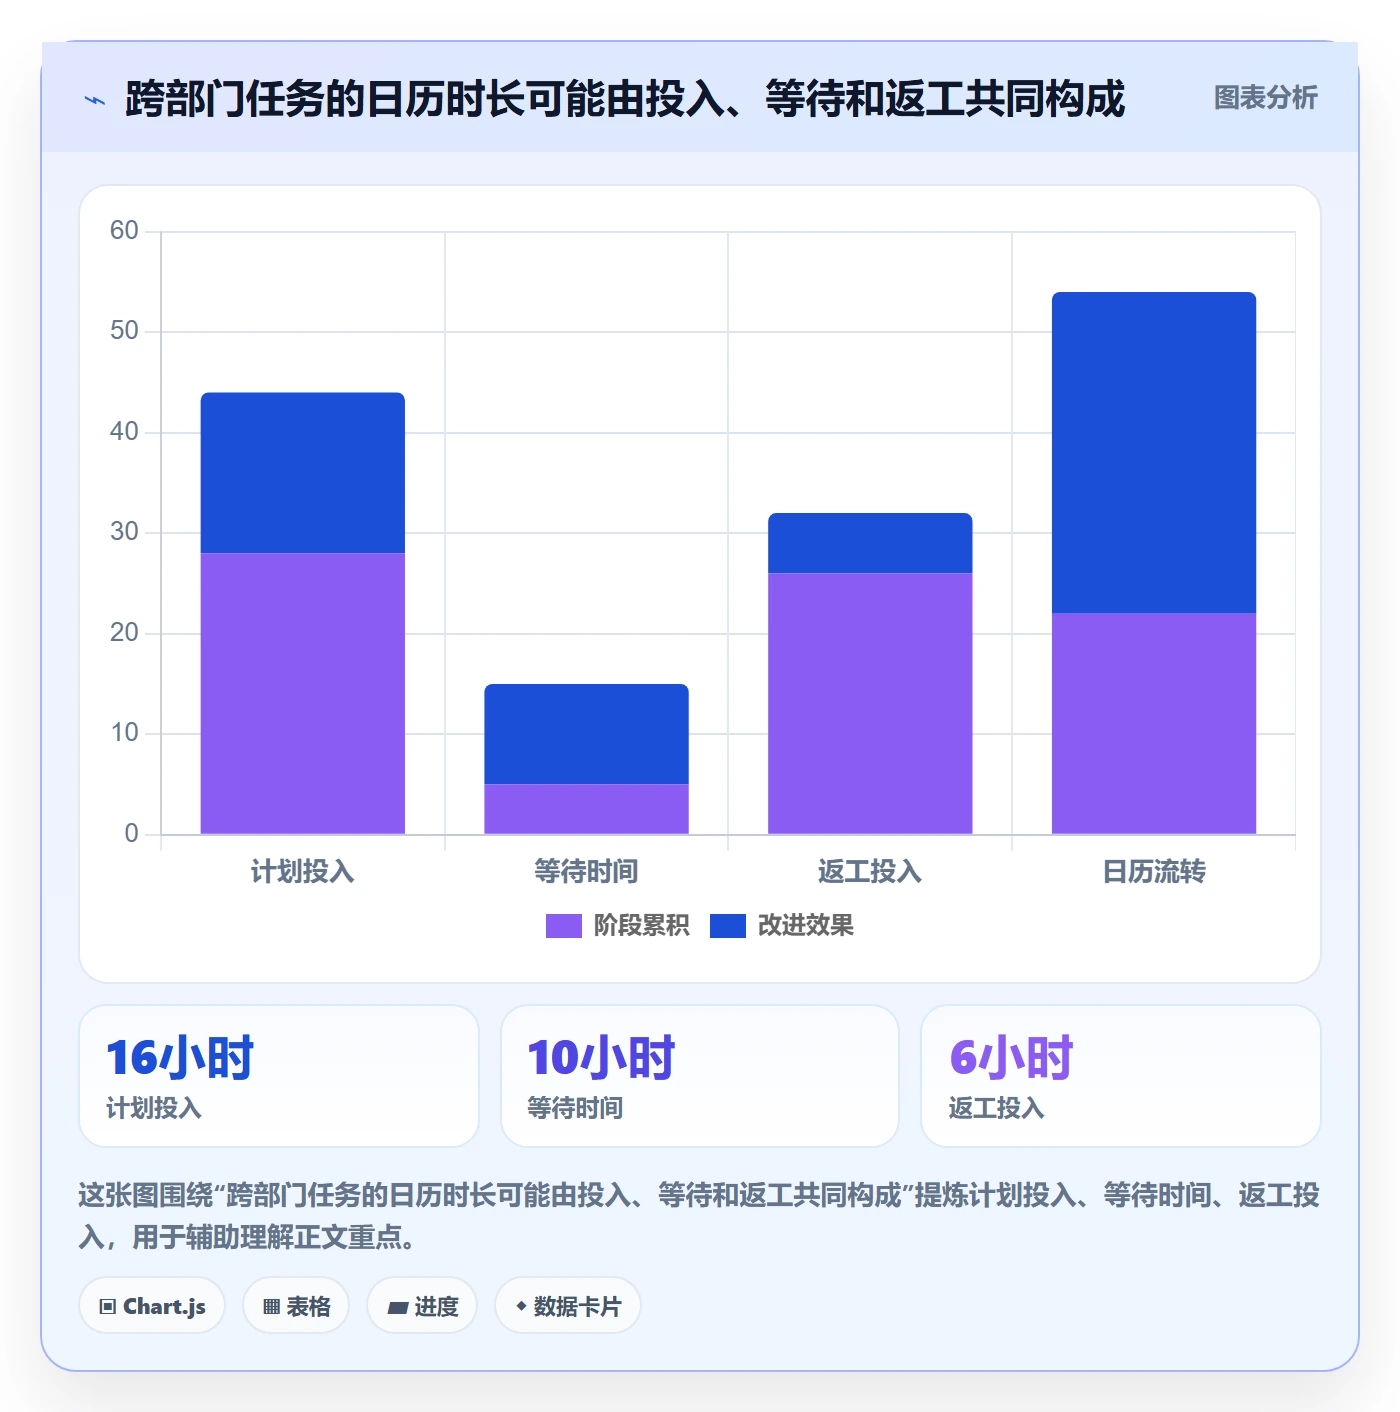
Task: Click the 等待时间 caption under 10小时
Action: click(x=575, y=1108)
